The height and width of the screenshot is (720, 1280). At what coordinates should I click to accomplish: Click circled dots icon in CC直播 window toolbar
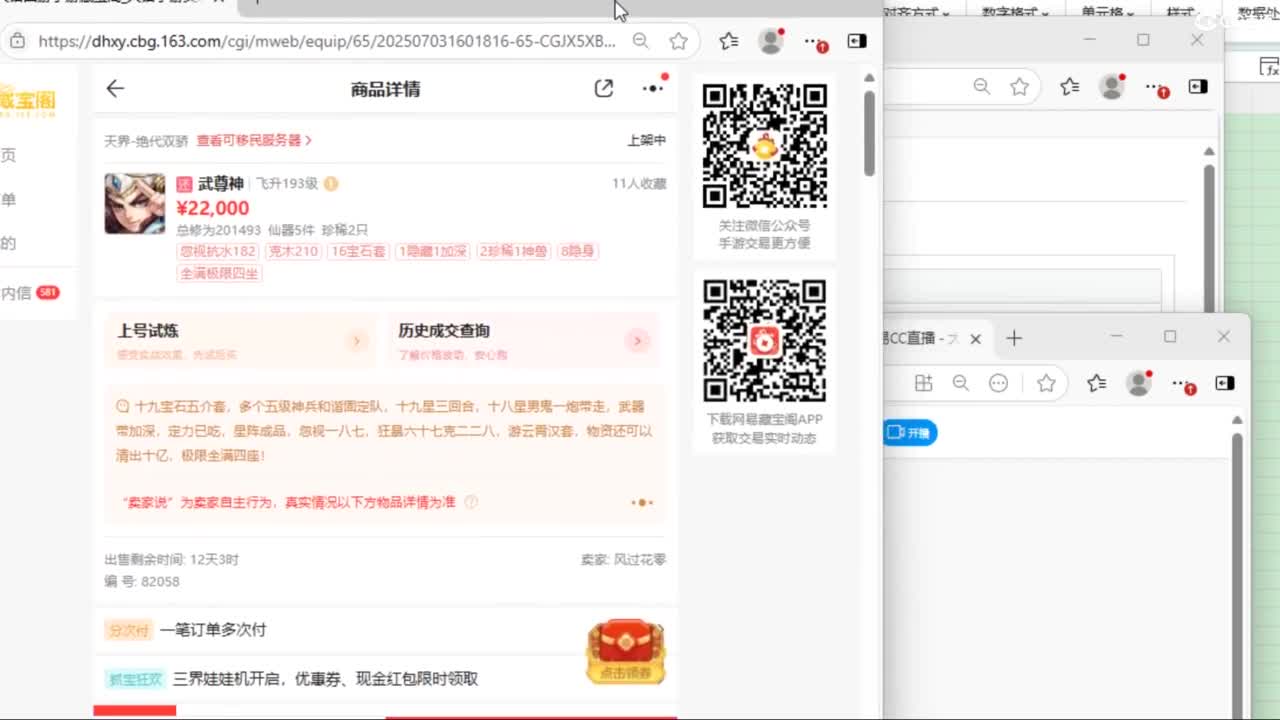click(998, 383)
